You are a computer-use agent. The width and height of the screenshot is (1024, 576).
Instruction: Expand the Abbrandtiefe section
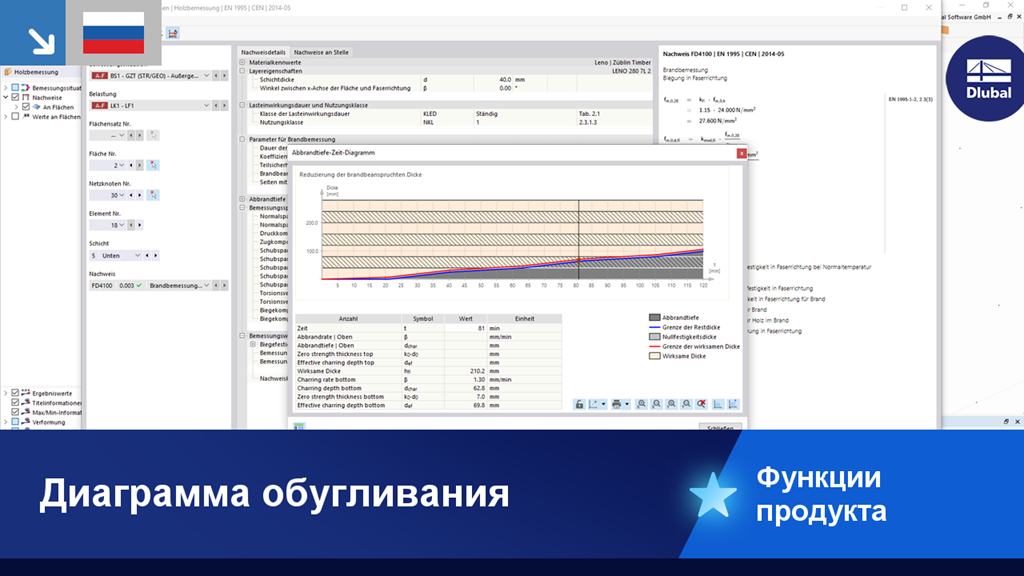pyautogui.click(x=242, y=199)
